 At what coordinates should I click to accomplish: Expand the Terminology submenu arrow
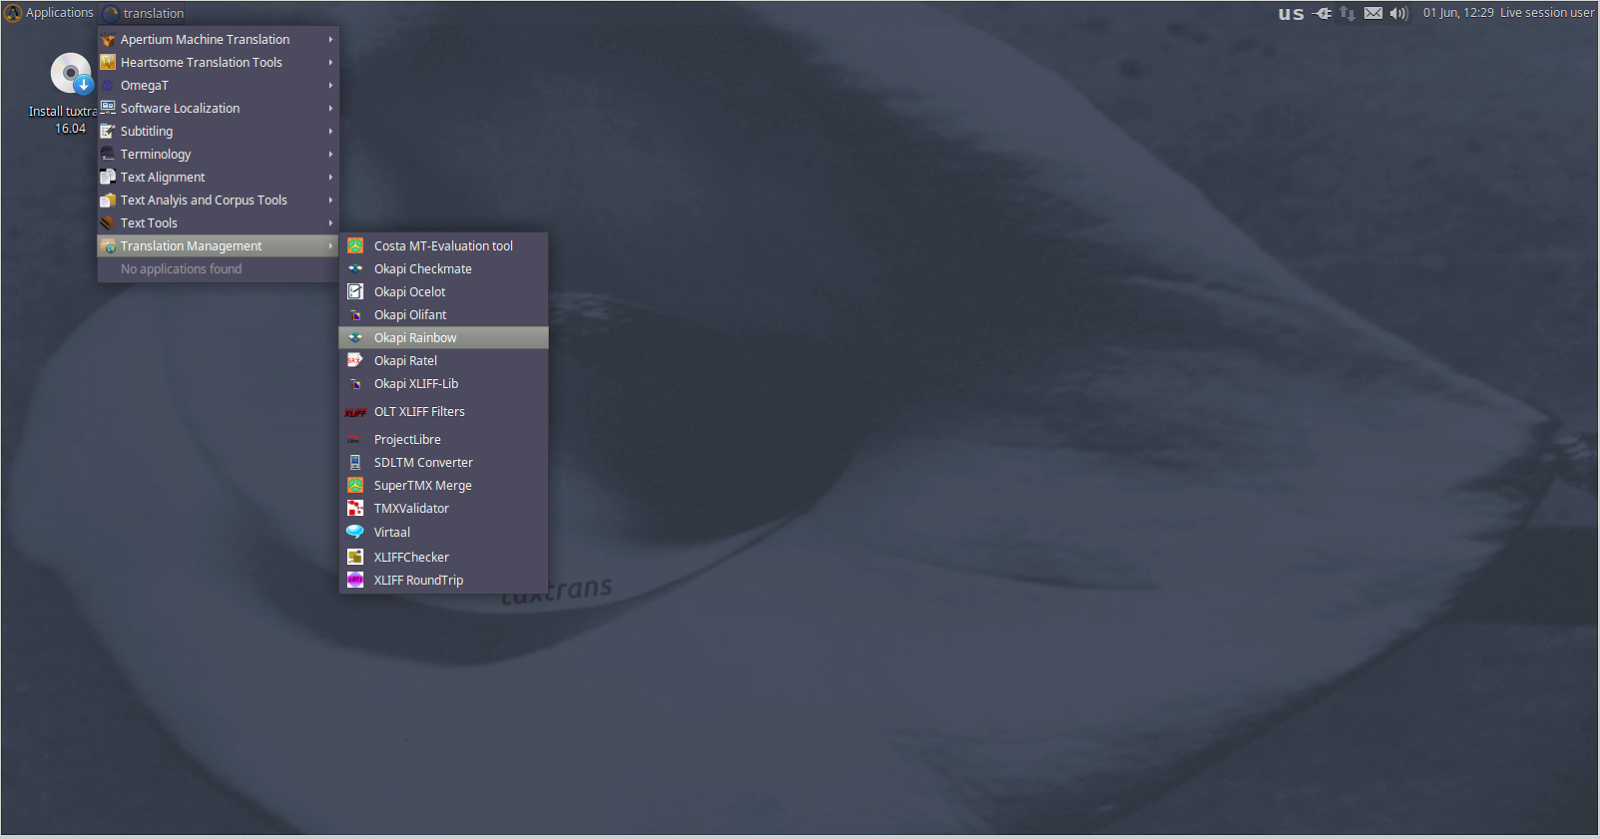[330, 154]
